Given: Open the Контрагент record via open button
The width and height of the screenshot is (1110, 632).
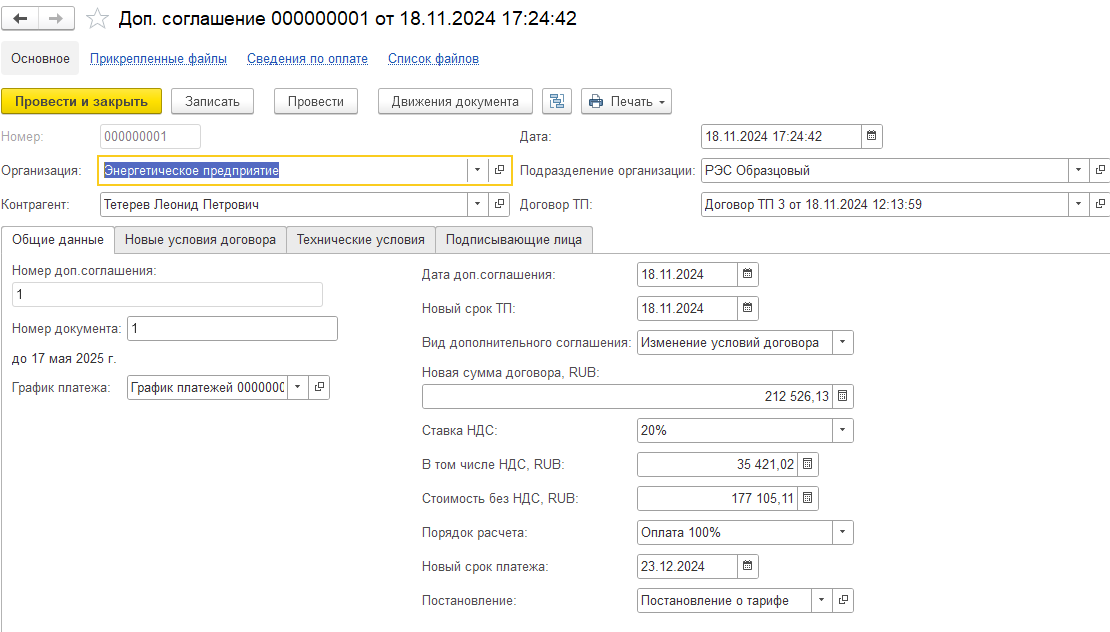Looking at the screenshot, I should coord(499,205).
